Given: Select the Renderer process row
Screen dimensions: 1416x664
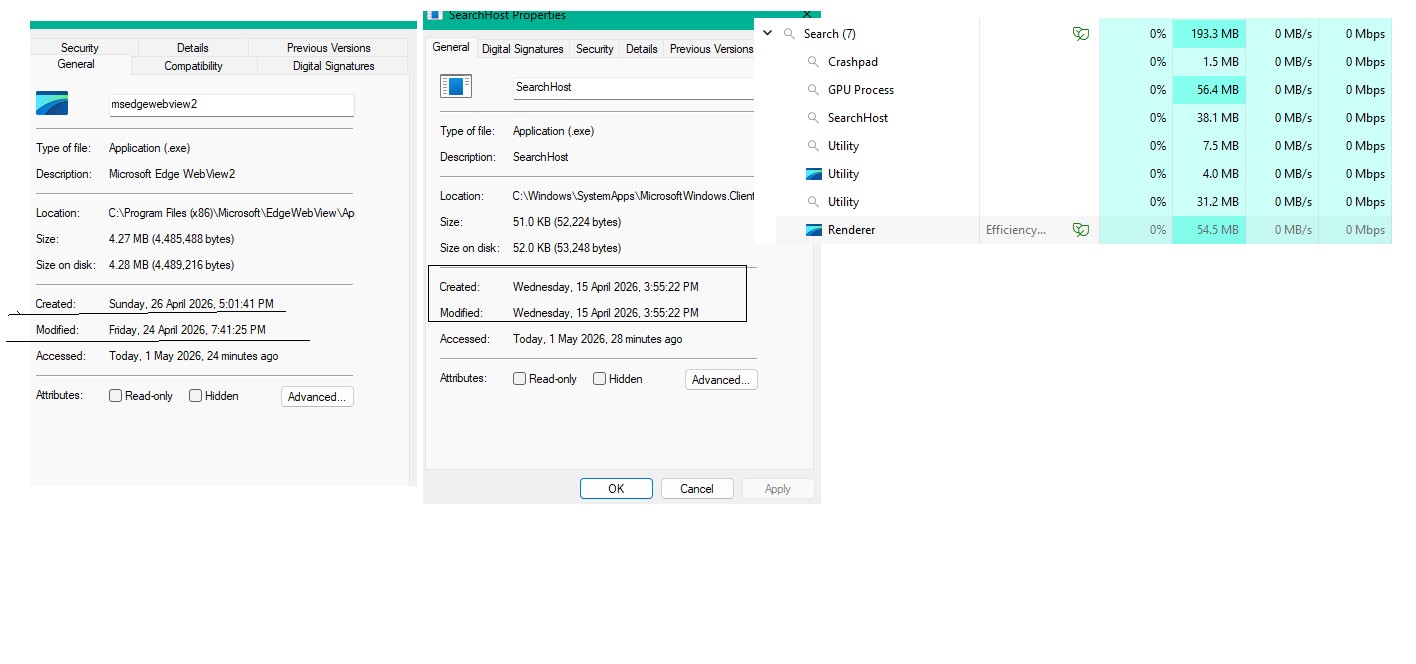Looking at the screenshot, I should (x=1084, y=230).
